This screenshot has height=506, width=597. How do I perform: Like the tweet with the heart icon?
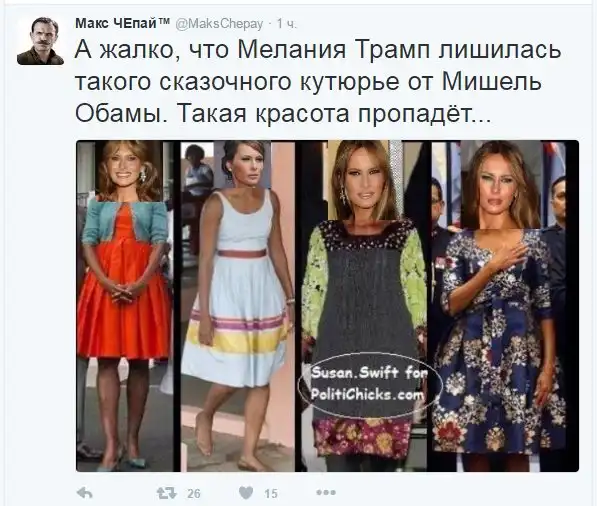(246, 493)
